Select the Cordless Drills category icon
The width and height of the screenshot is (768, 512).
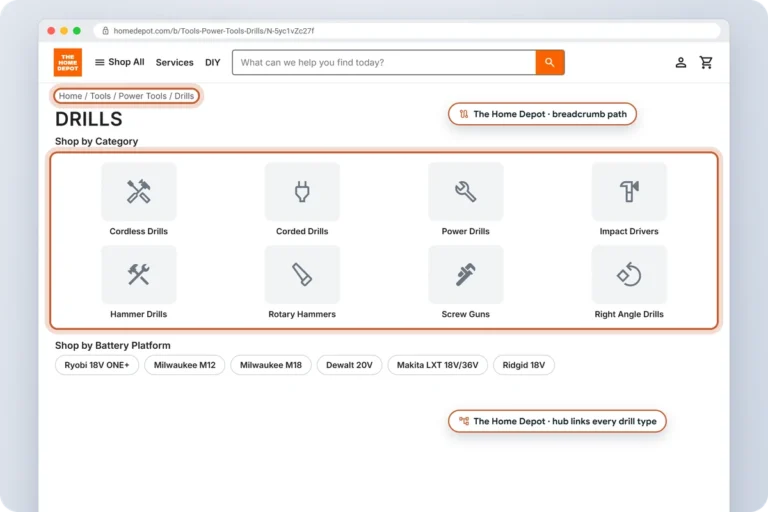point(139,192)
